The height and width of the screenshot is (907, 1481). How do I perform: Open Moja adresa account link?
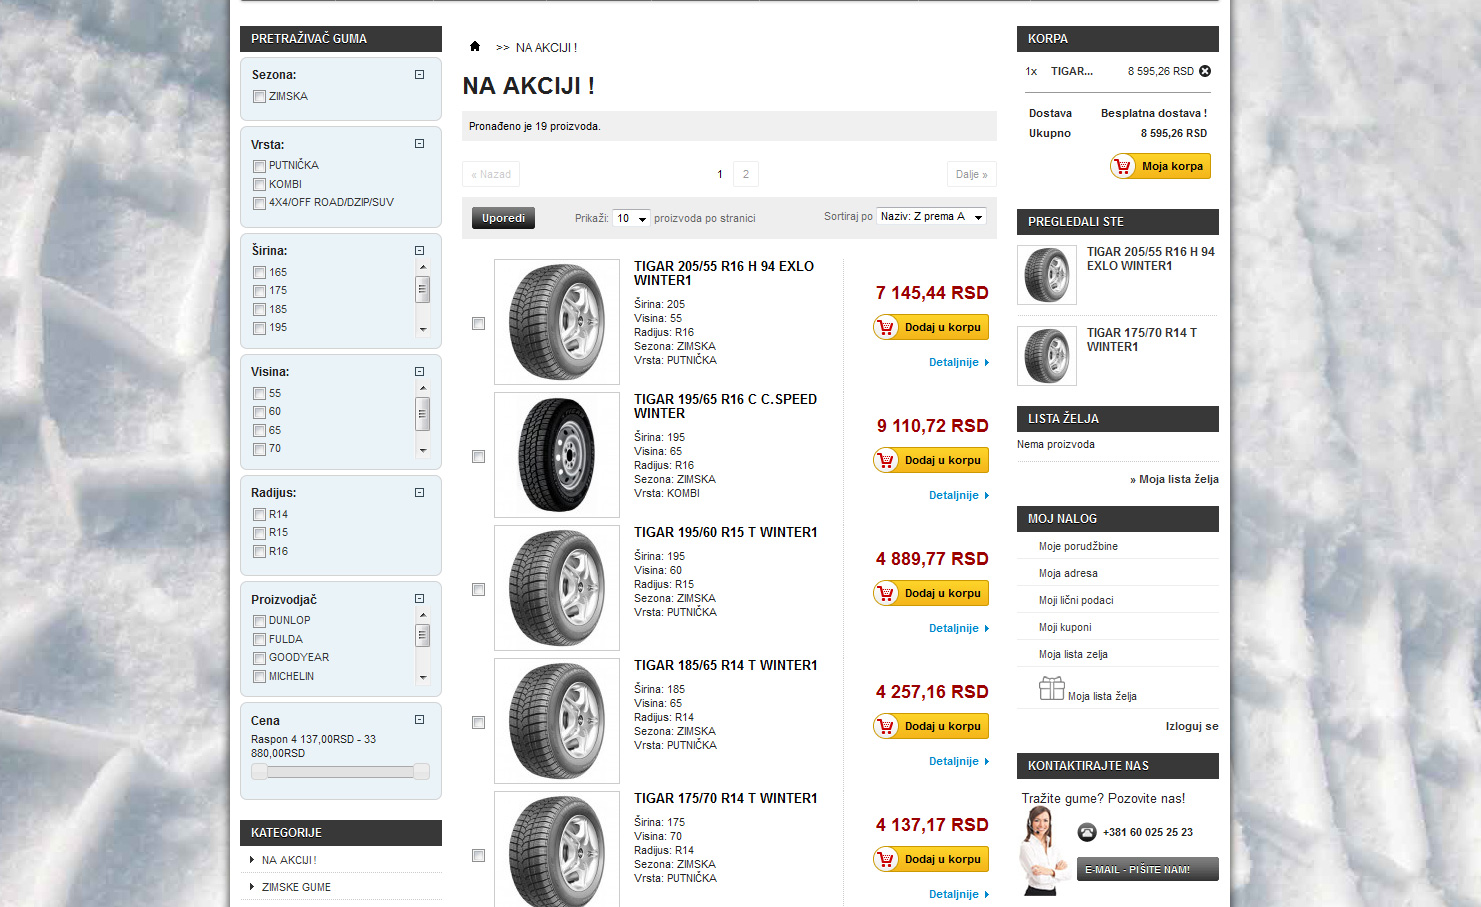pos(1068,573)
